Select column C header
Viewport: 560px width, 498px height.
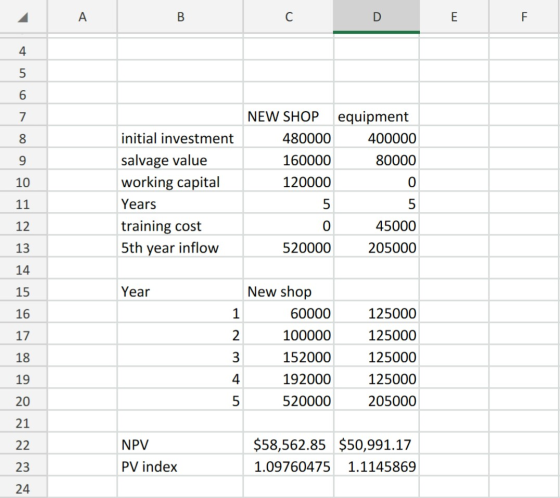tap(289, 16)
